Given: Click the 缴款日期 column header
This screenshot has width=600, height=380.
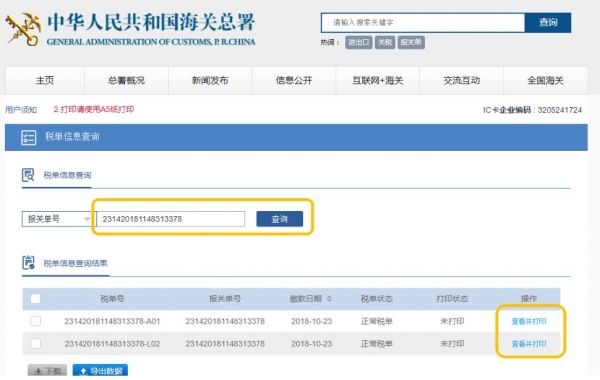Looking at the screenshot, I should coord(305,298).
